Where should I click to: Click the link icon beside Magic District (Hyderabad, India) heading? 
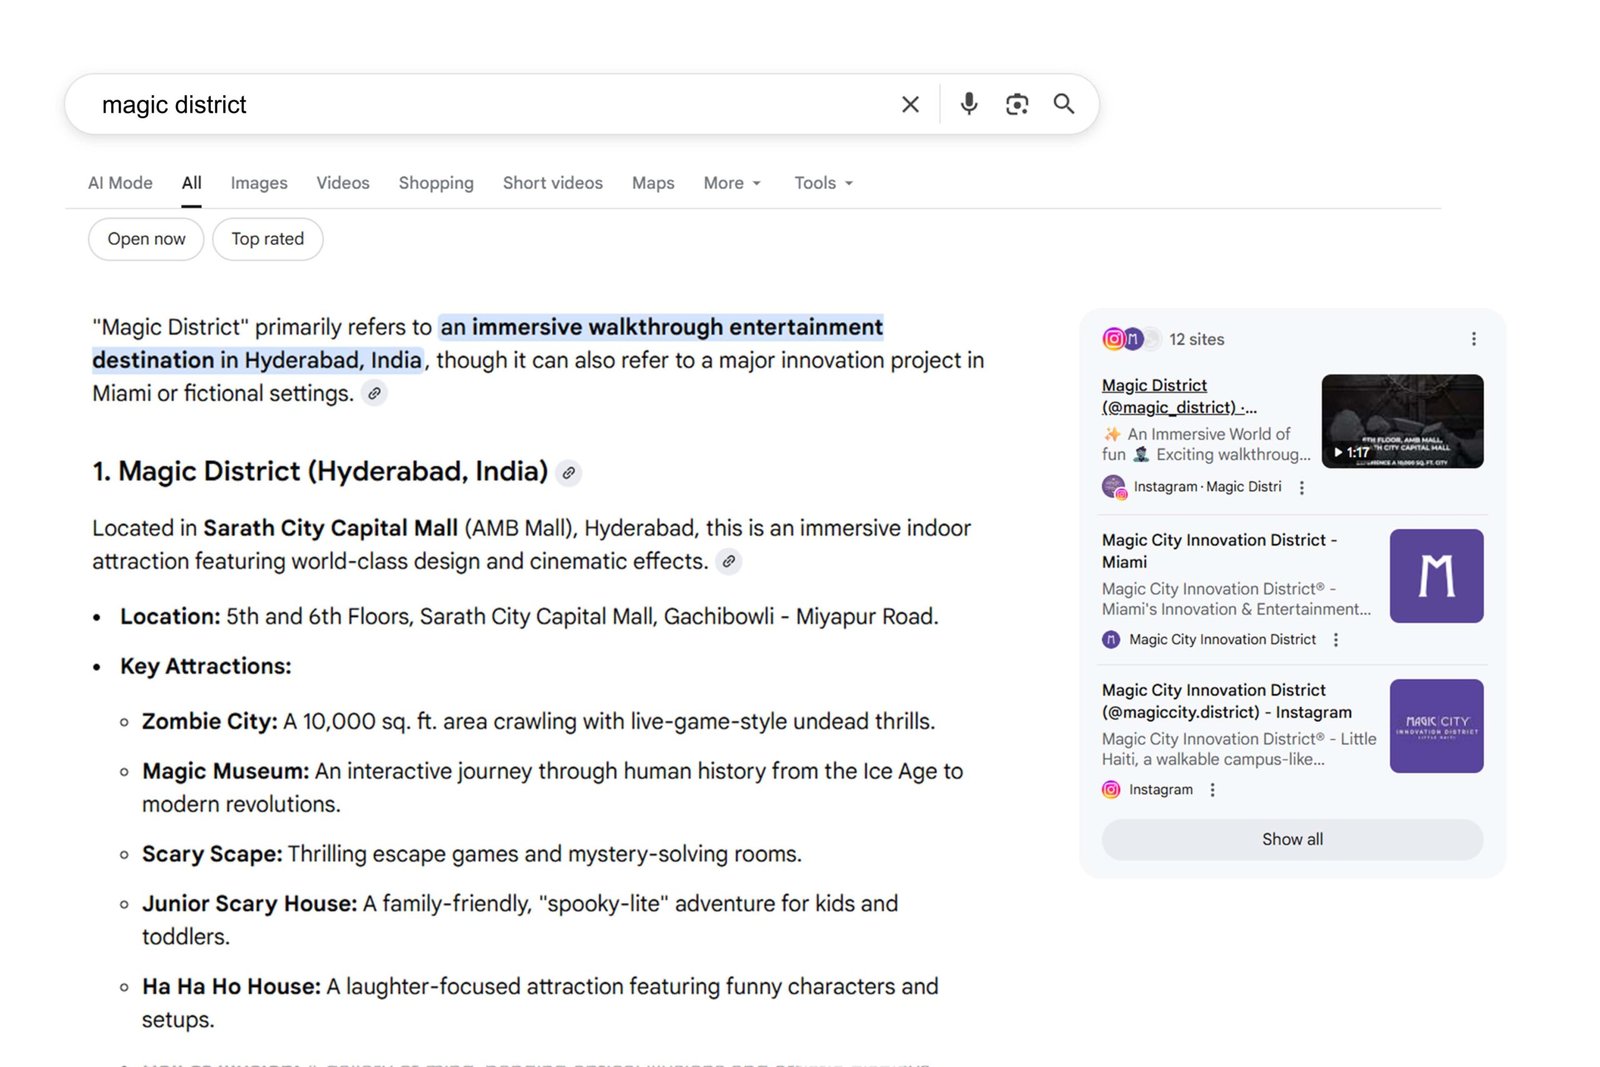point(568,472)
